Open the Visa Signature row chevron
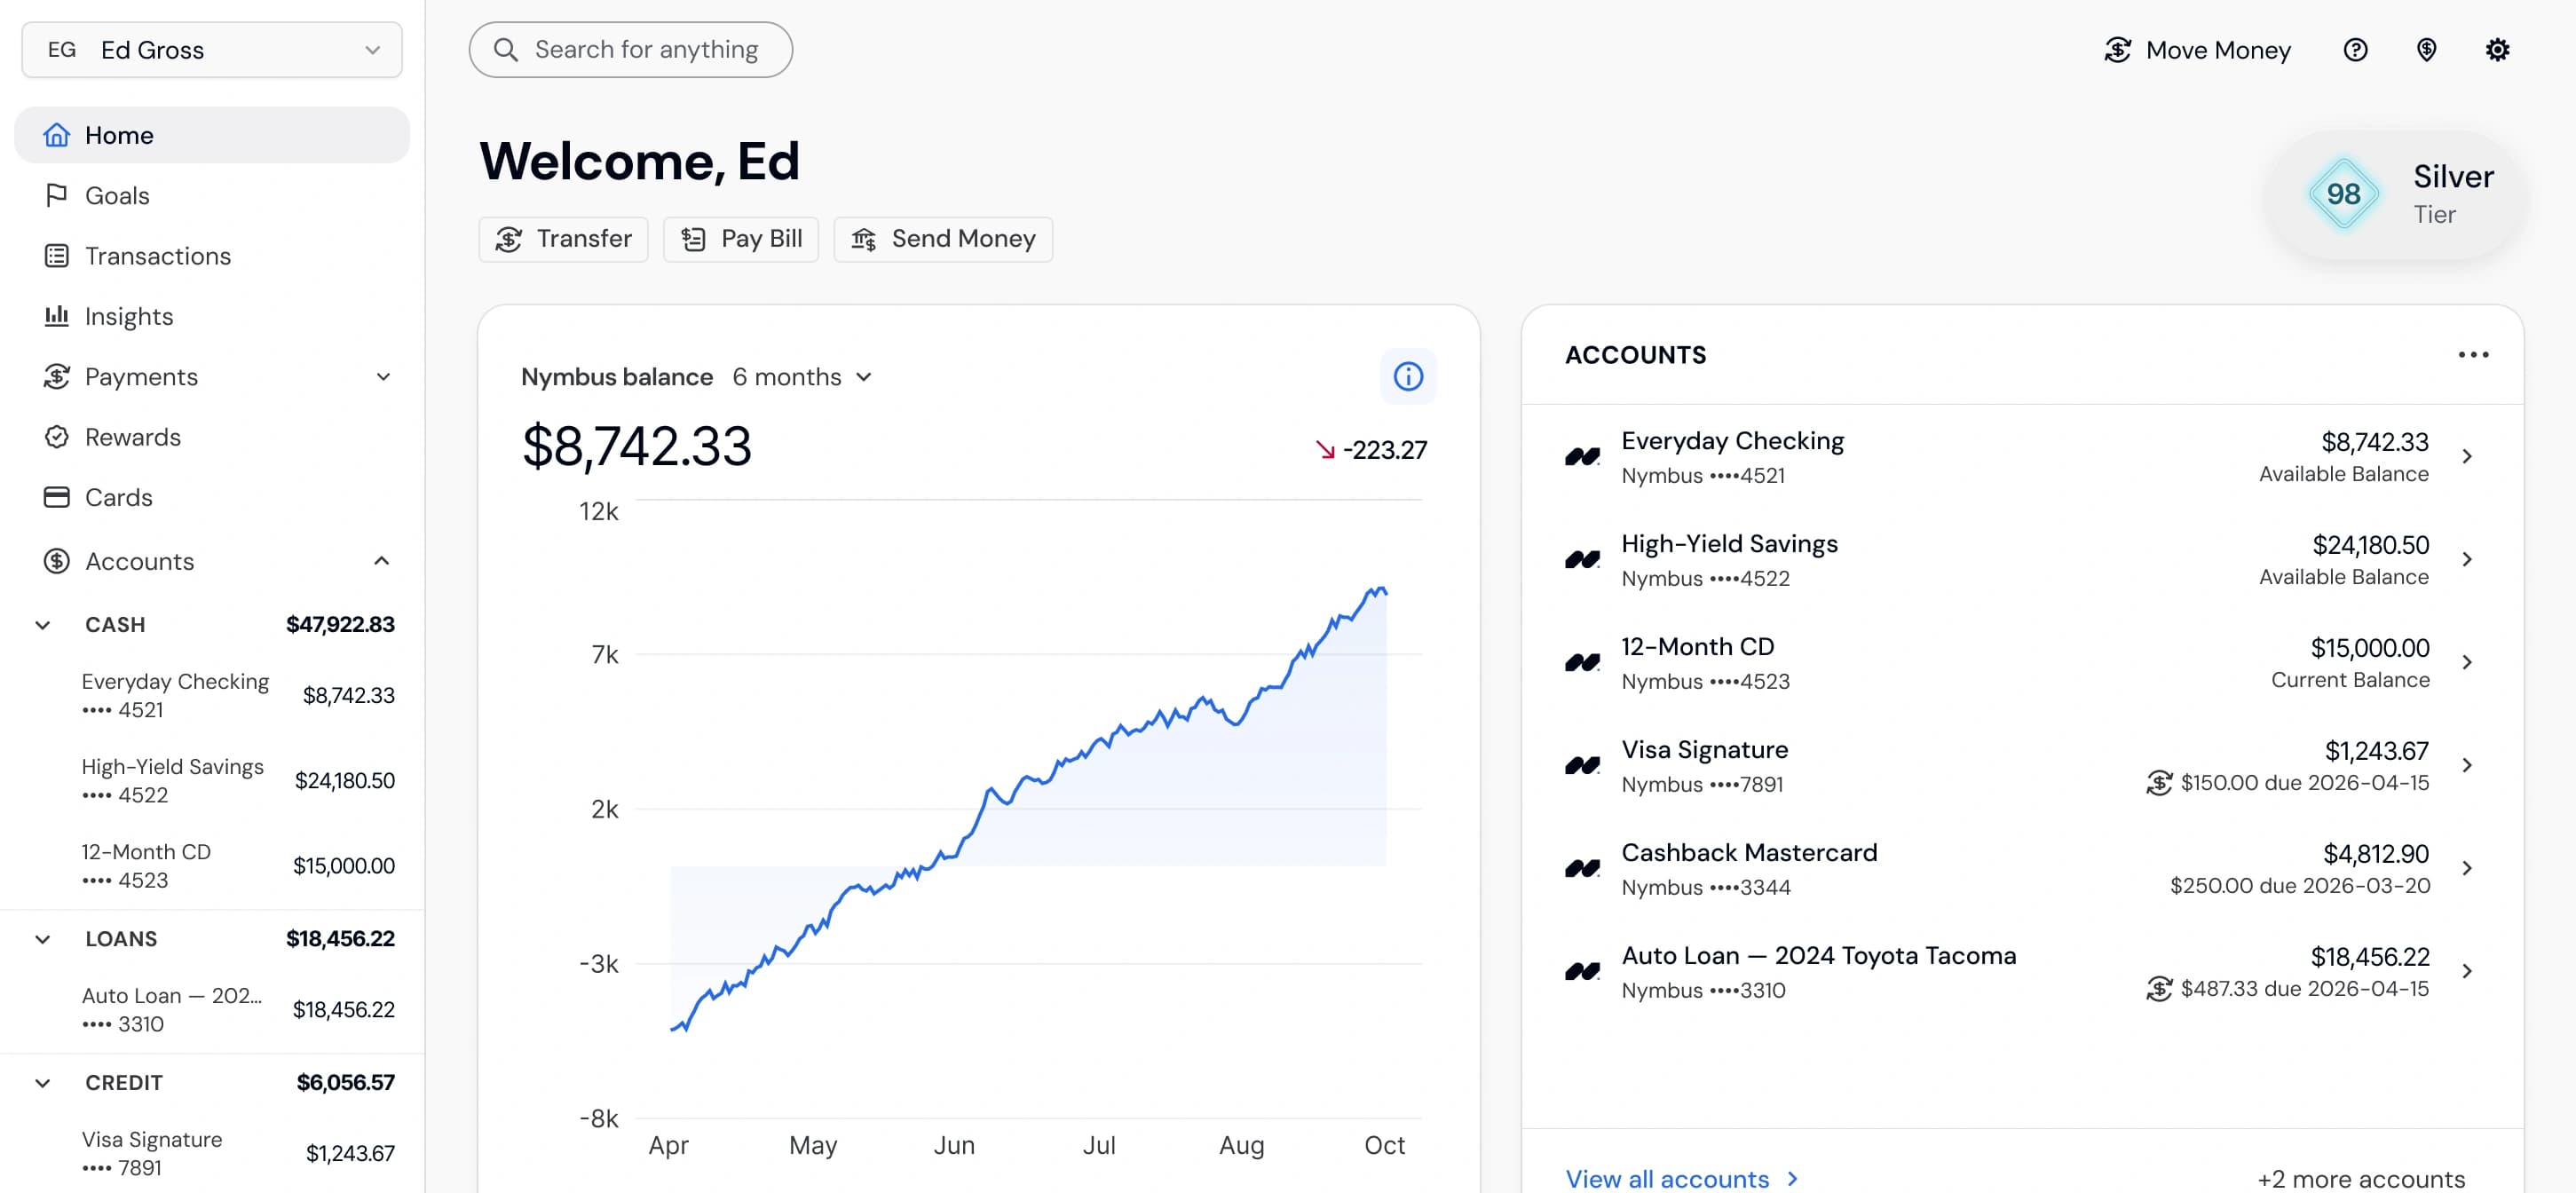 (2467, 766)
